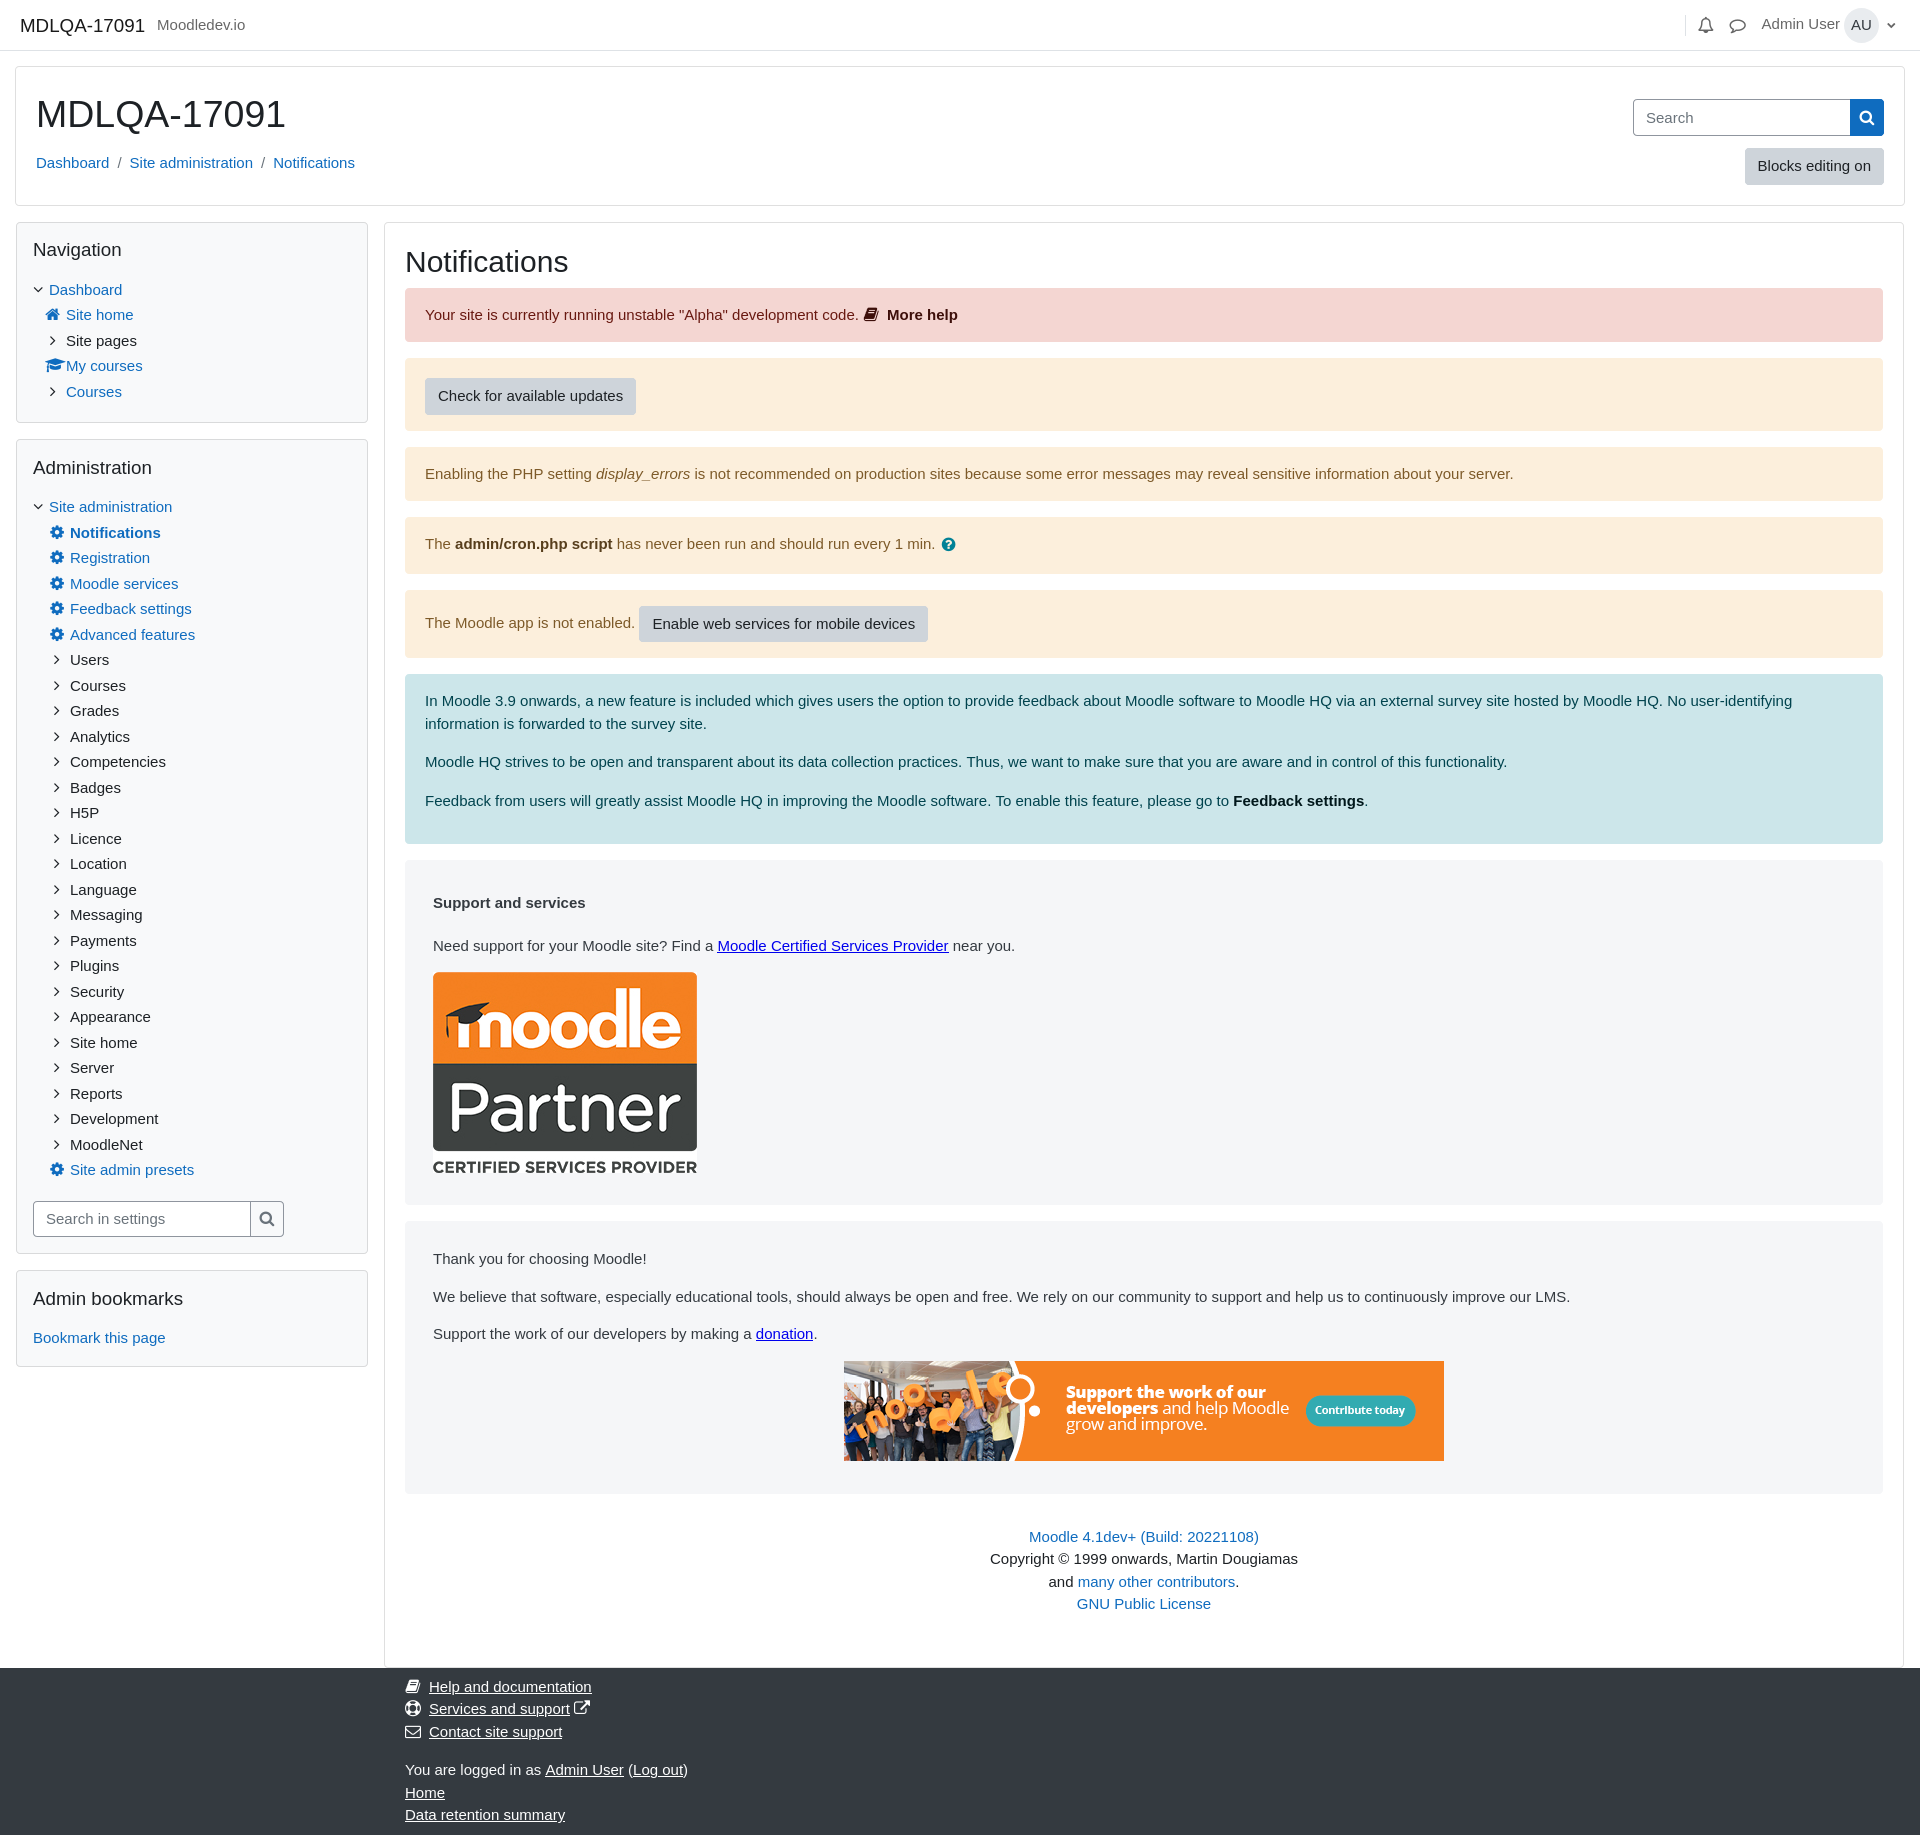Image resolution: width=1920 pixels, height=1835 pixels.
Task: Open Licence admin category
Action: 96,839
